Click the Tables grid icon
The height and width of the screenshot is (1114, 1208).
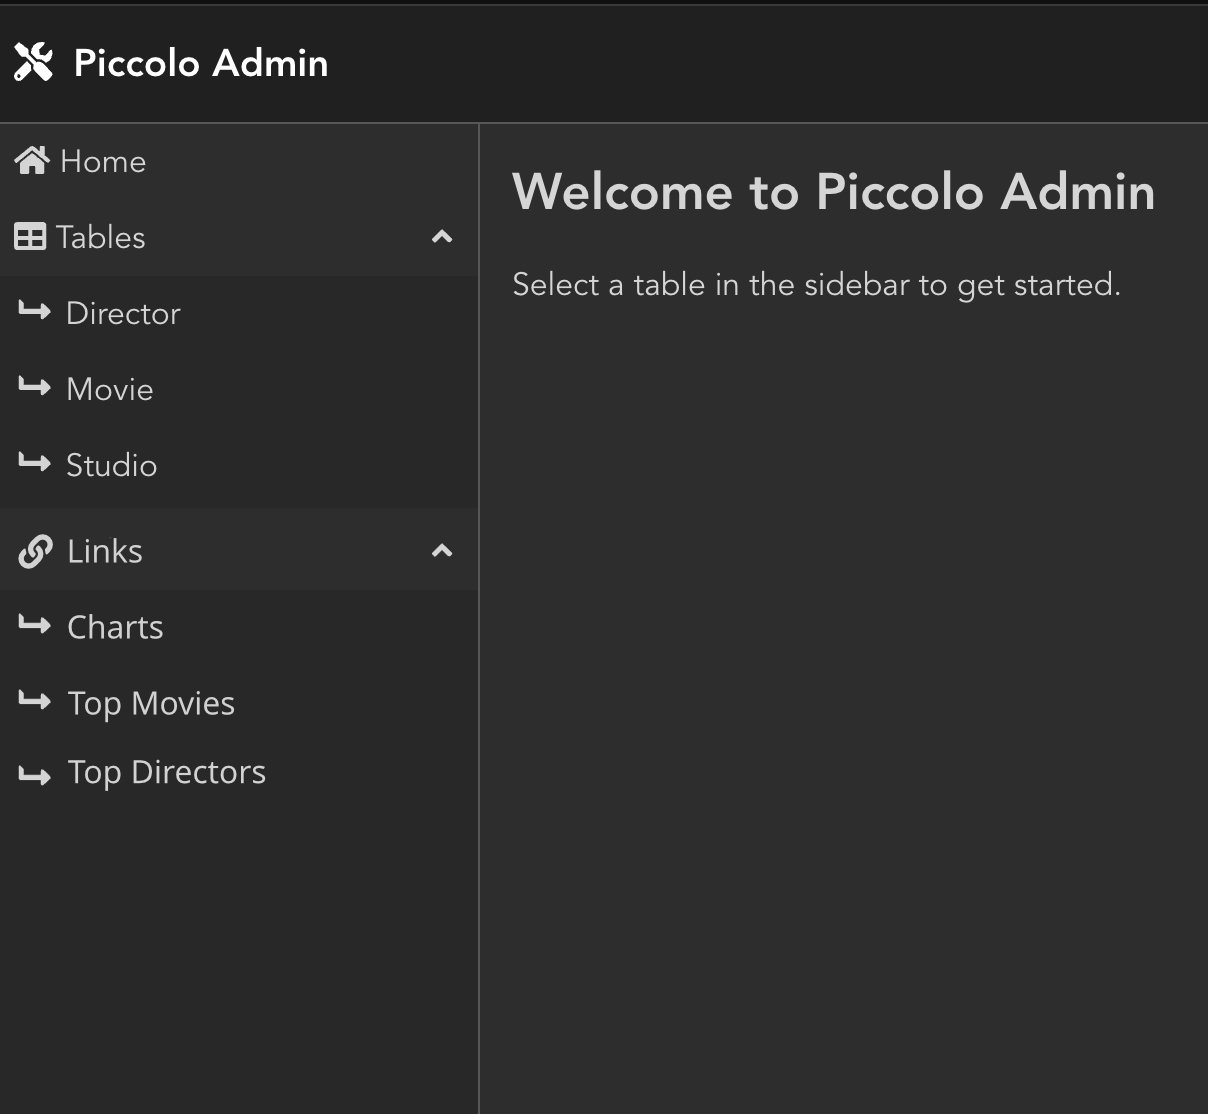tap(30, 237)
